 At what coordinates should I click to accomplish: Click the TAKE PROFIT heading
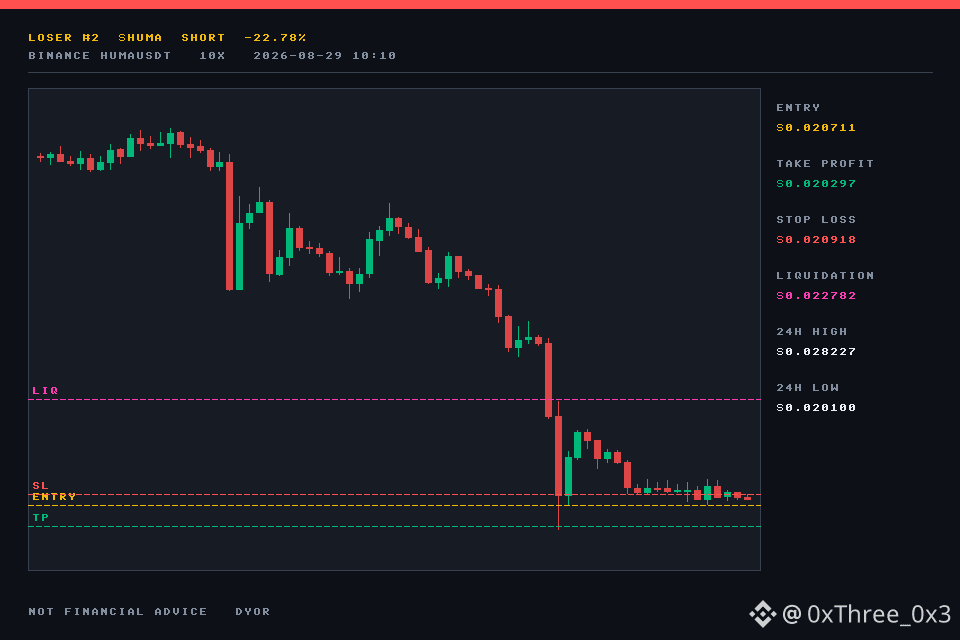(825, 164)
